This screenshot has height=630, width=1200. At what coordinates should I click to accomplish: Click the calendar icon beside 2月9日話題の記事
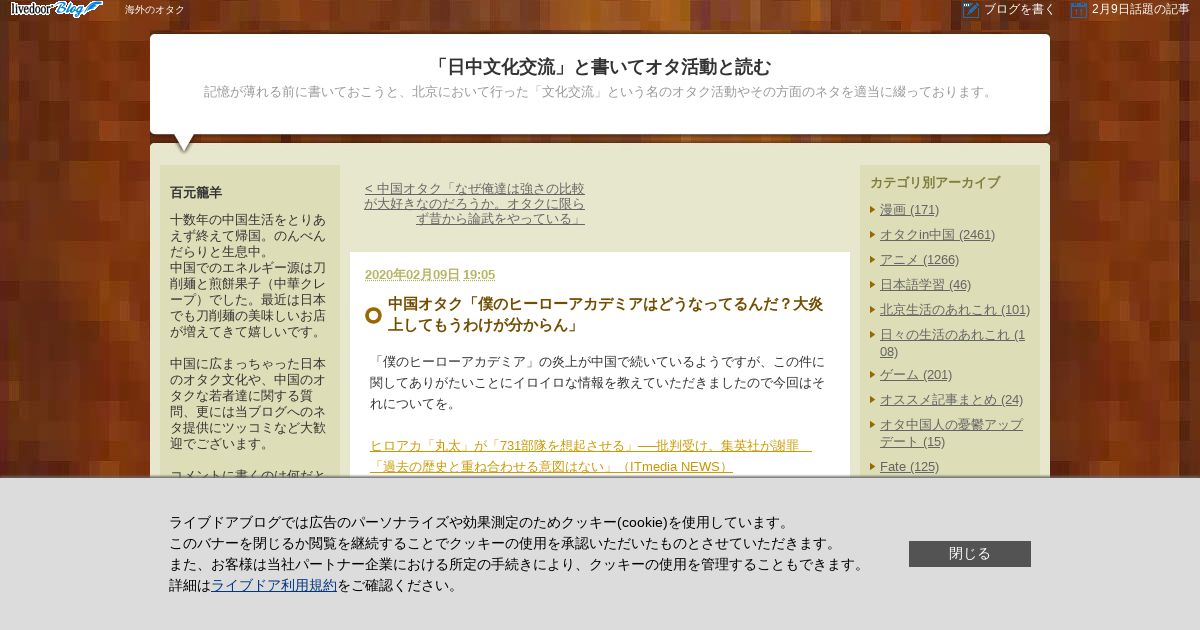click(x=1078, y=10)
